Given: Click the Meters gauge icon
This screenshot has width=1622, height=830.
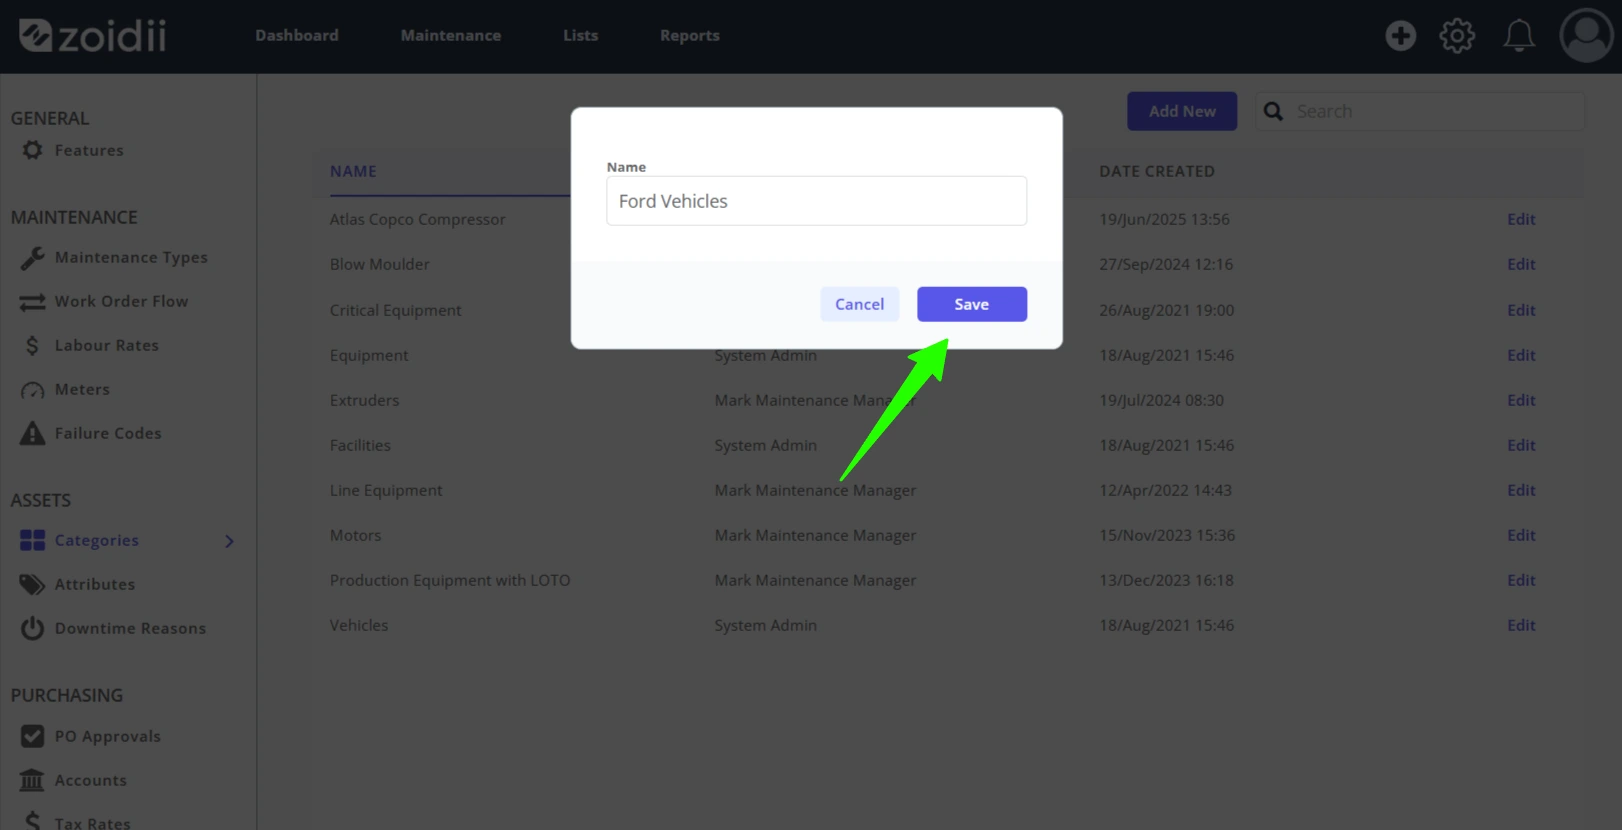Looking at the screenshot, I should pyautogui.click(x=33, y=390).
